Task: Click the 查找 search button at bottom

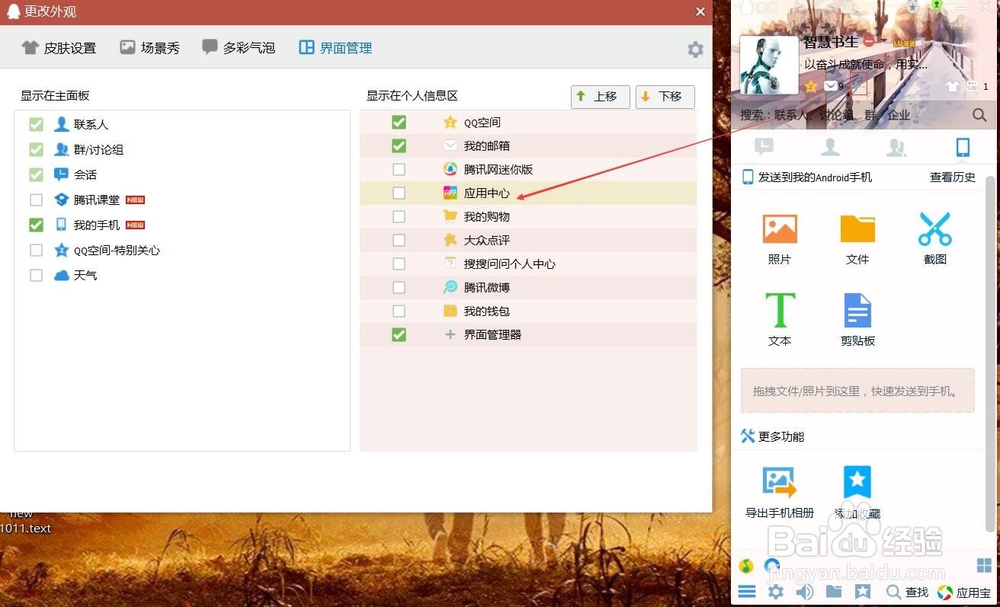Action: pos(908,592)
